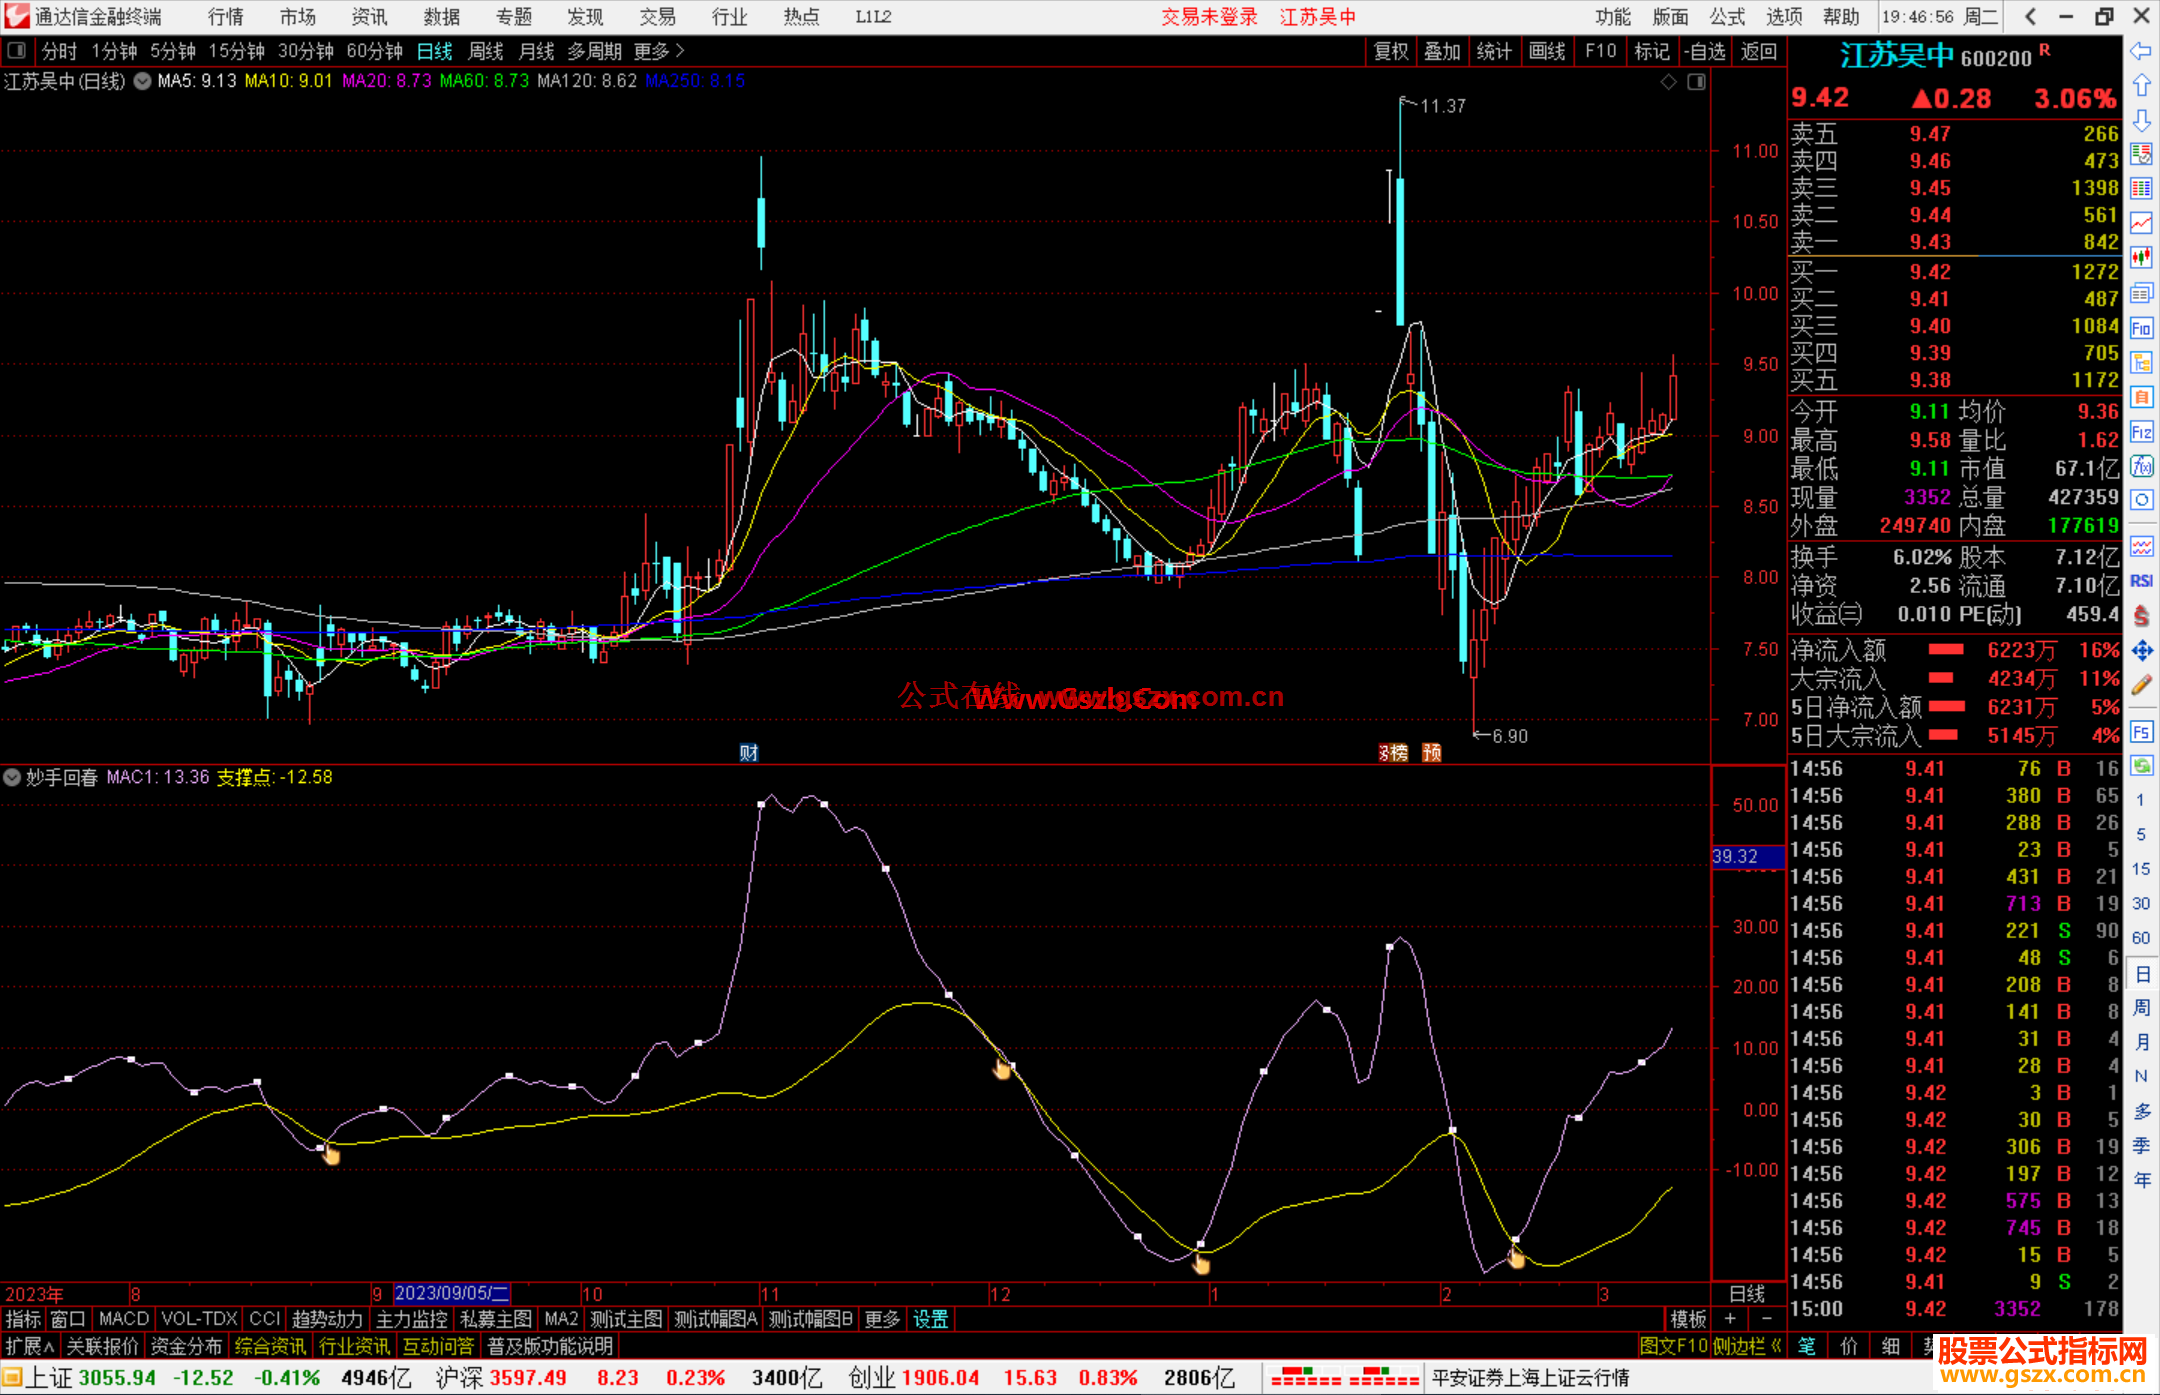The height and width of the screenshot is (1395, 2160).
Task: Click the 设置 link in indicator bar
Action: tap(930, 1319)
